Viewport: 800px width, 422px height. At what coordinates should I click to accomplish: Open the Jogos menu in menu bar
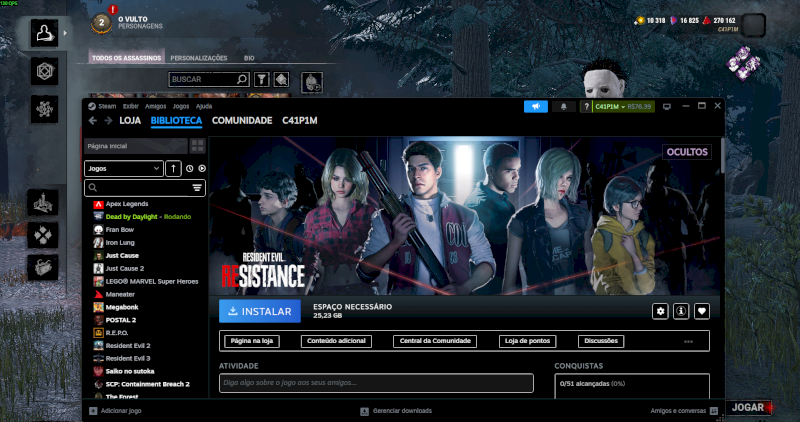coord(181,106)
